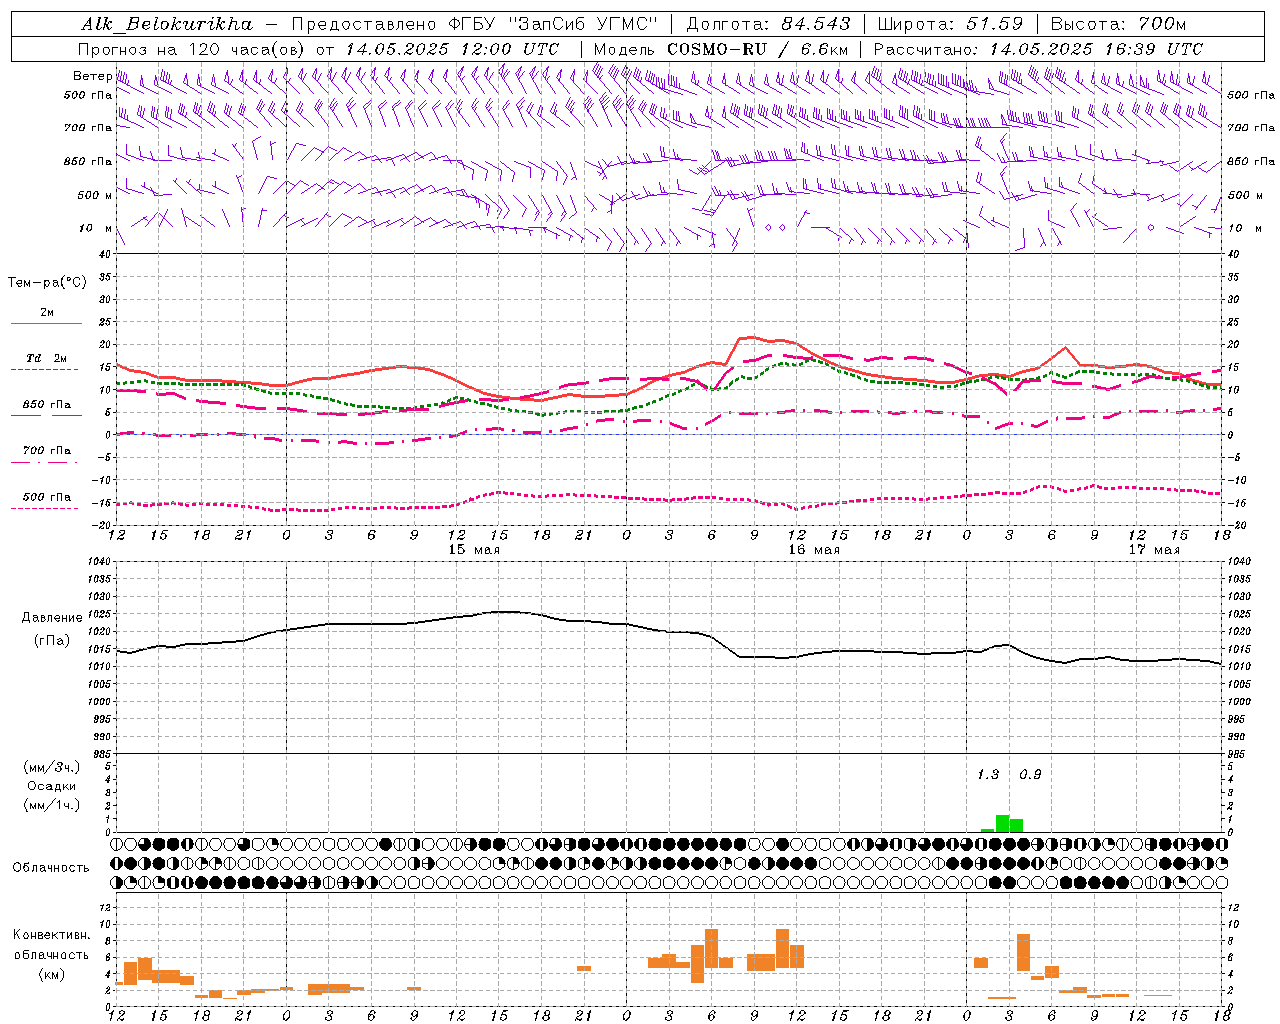Select the start time 14.05.2025 12:00 UTC
The image size is (1280, 1024).
point(452,49)
